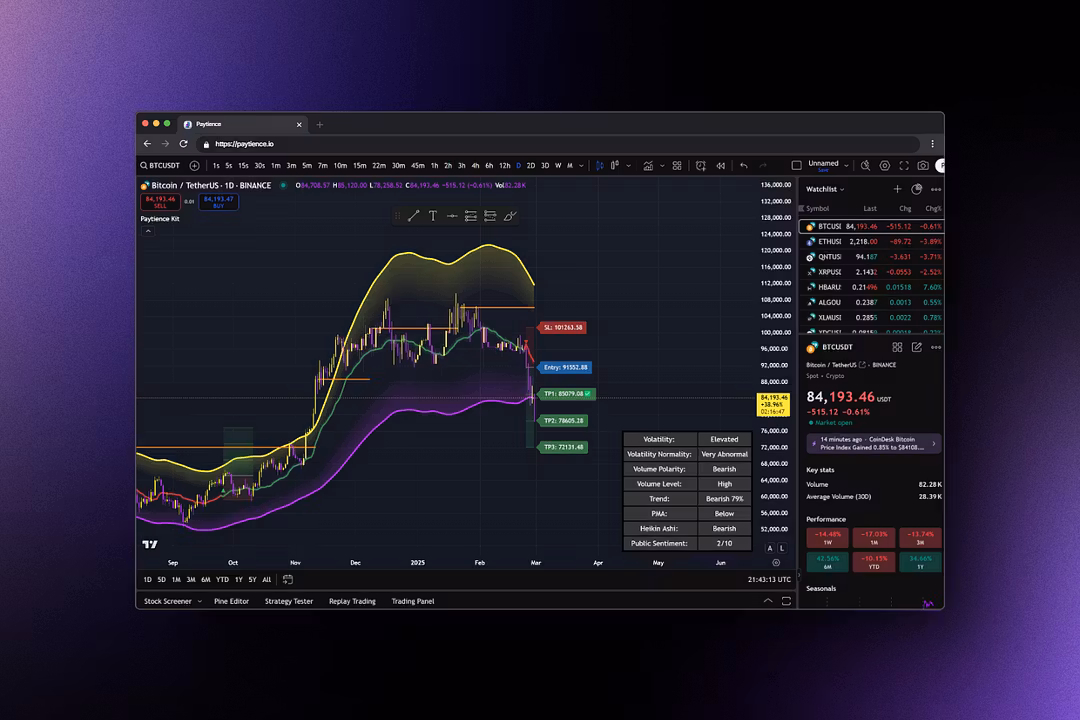Click the brush tool in drawing toolbar
The image size is (1080, 720).
(510, 216)
